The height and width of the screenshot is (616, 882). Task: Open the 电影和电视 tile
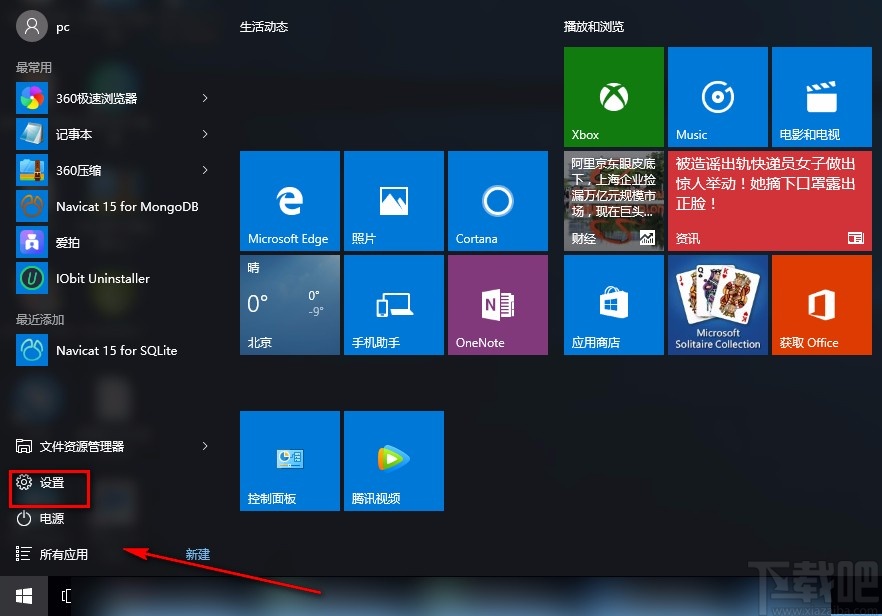(821, 96)
